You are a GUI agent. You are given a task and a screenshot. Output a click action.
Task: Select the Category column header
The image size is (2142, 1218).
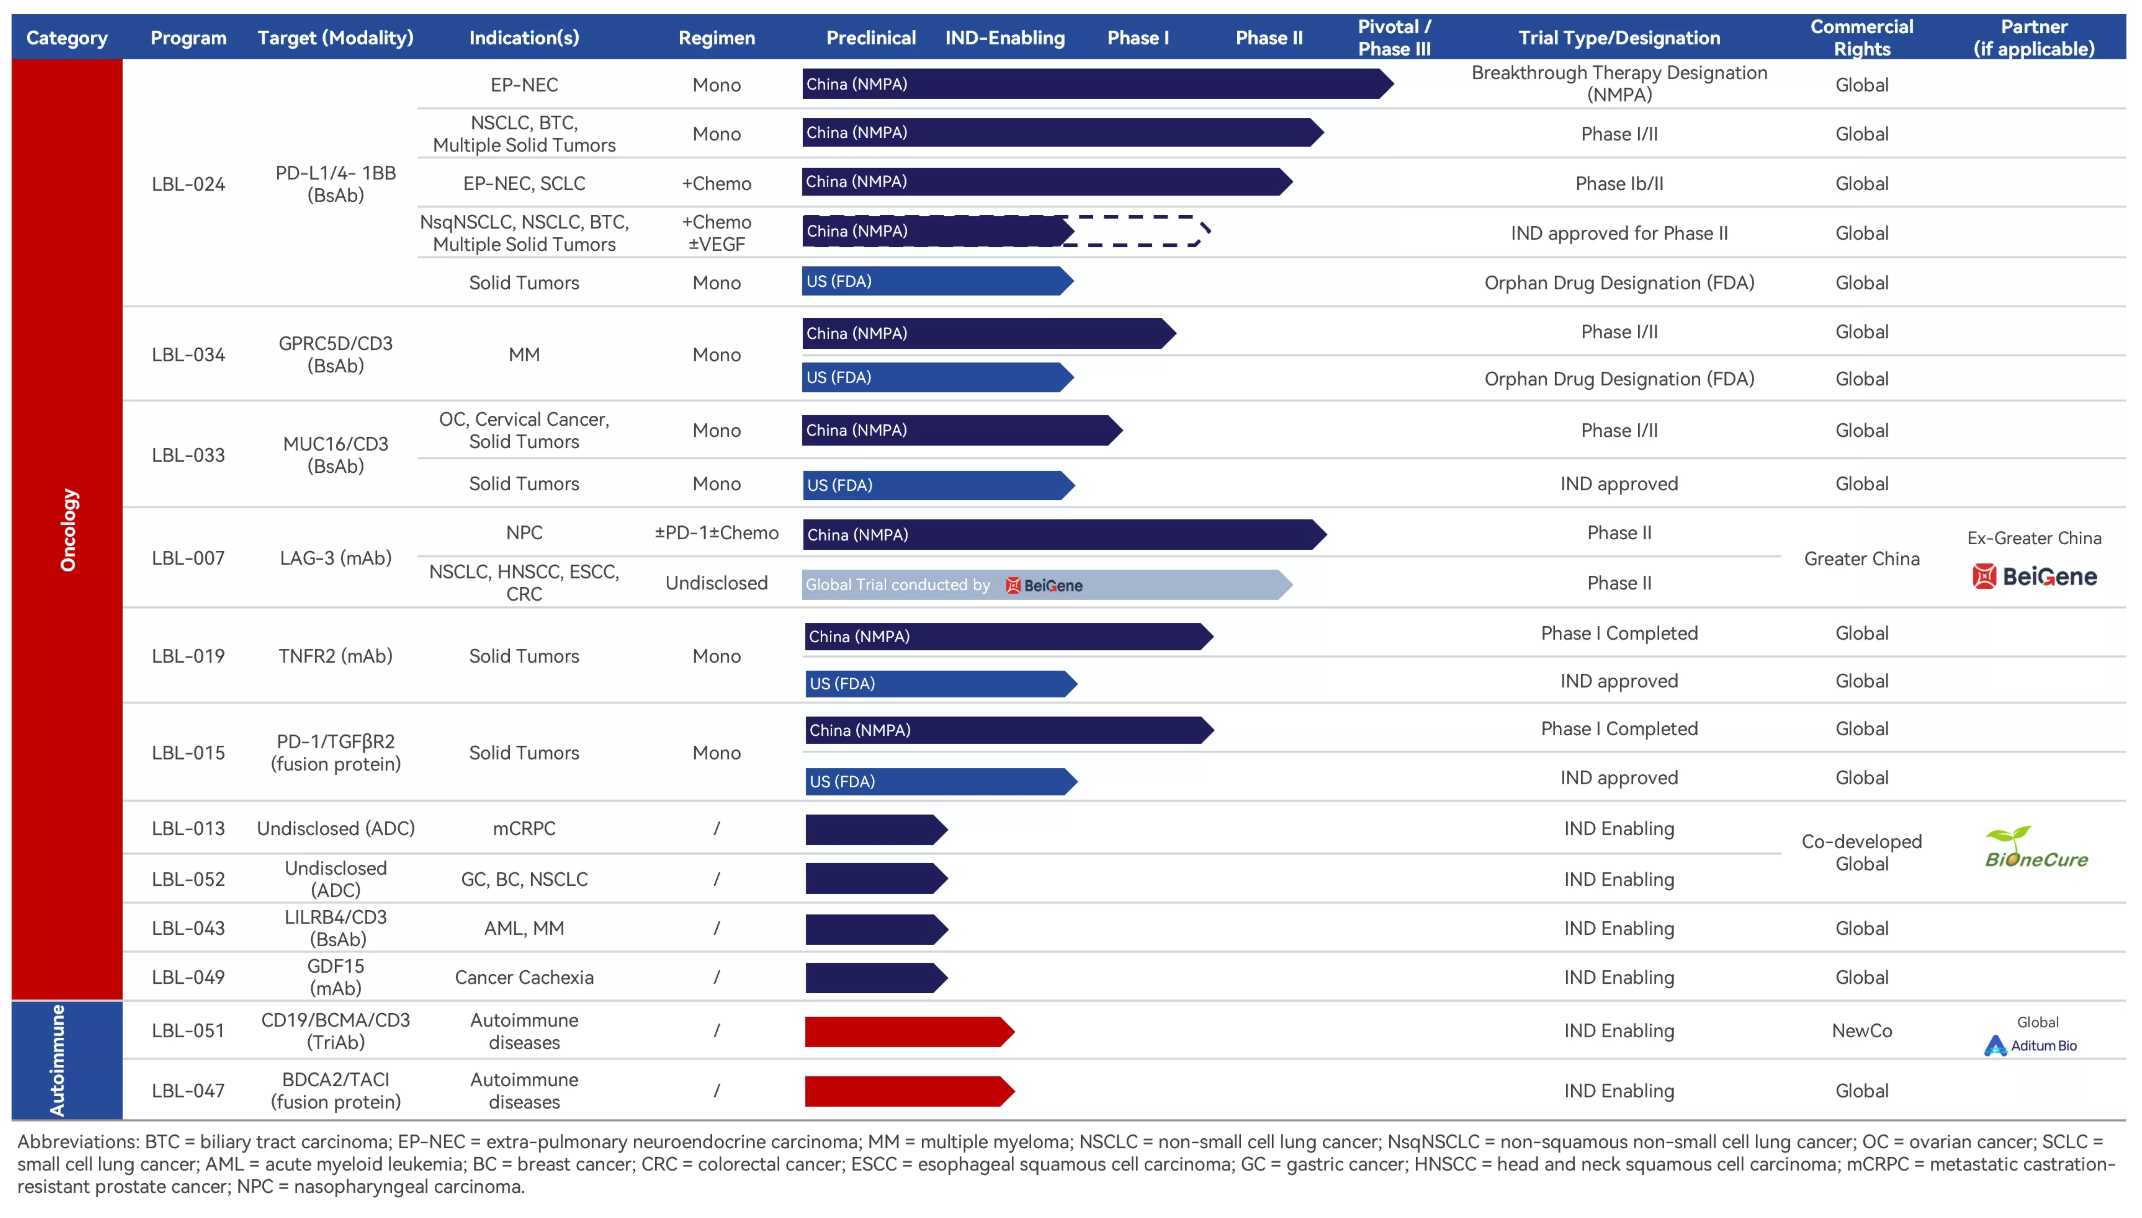click(67, 38)
